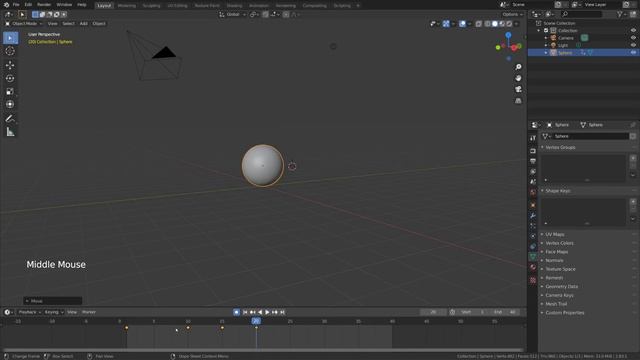
Task: Open the Playback dropdown in timeline
Action: tap(29, 312)
